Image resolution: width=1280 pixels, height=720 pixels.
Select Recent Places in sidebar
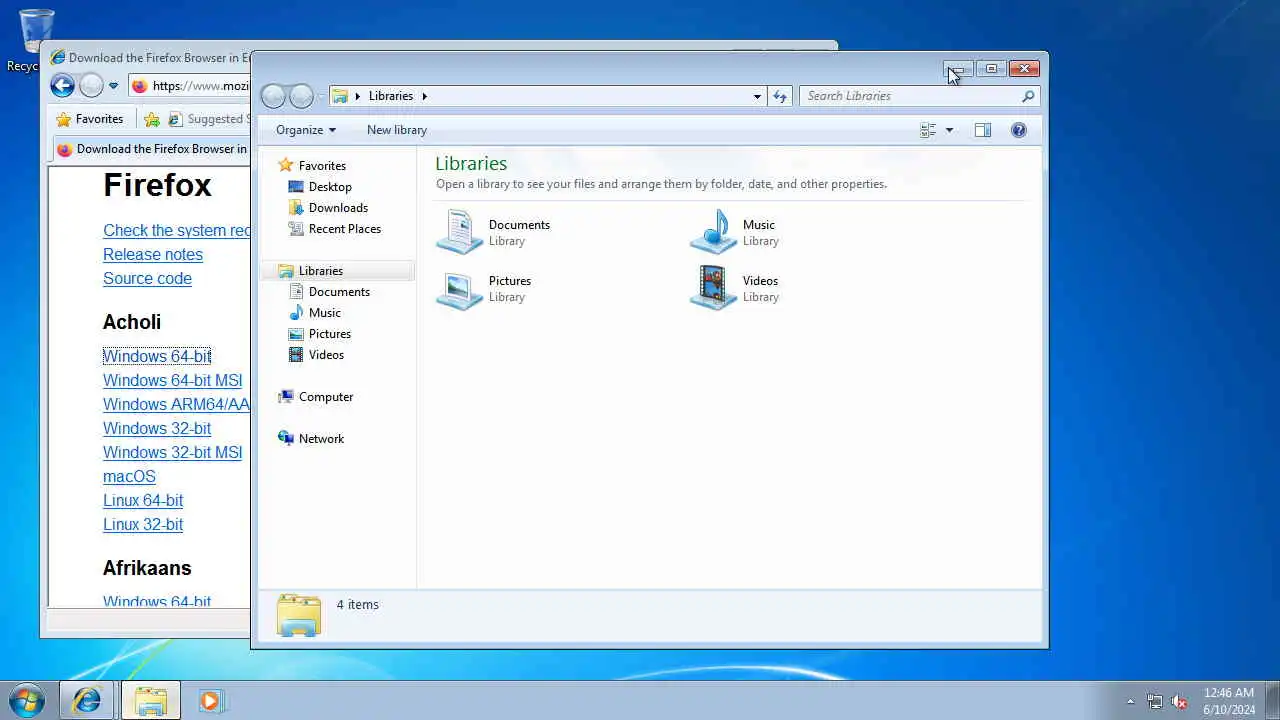(x=345, y=229)
